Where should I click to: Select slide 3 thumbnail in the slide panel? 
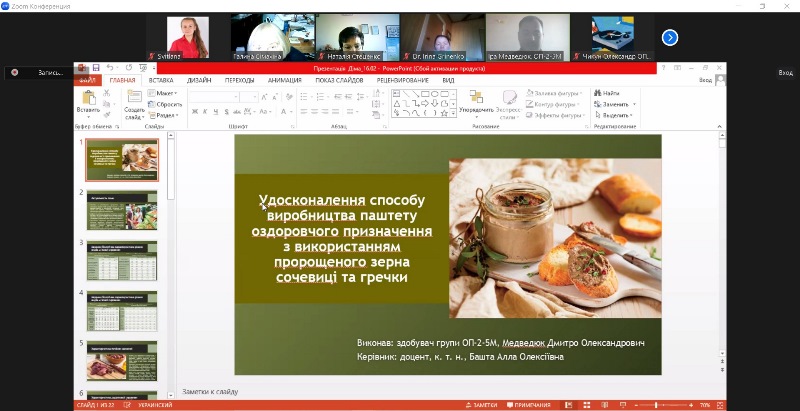pyautogui.click(x=122, y=260)
